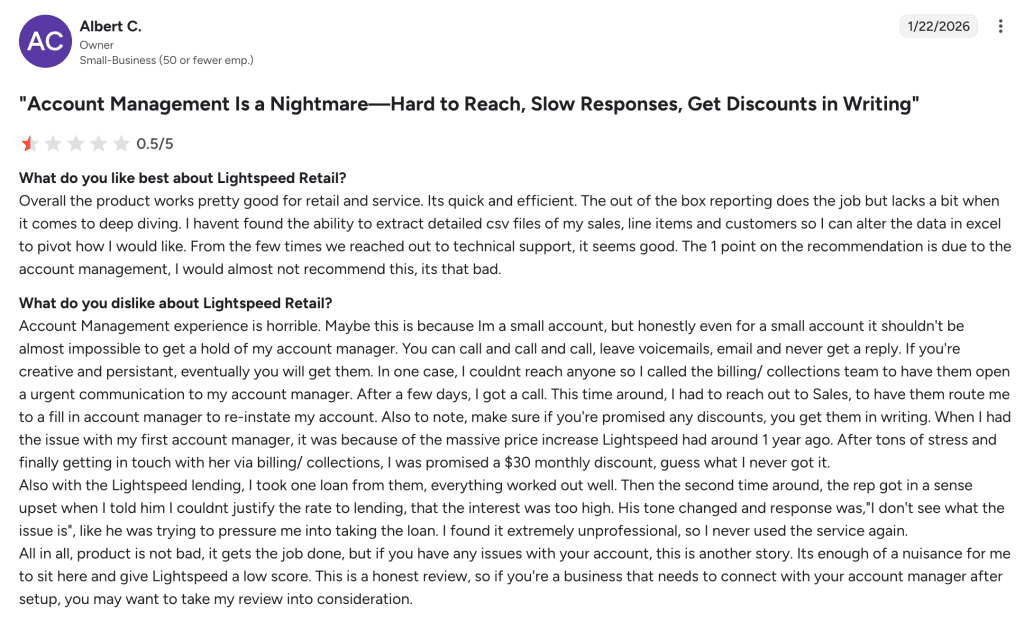Click the purple AC avatar
The width and height of the screenshot is (1024, 623).
click(x=44, y=41)
